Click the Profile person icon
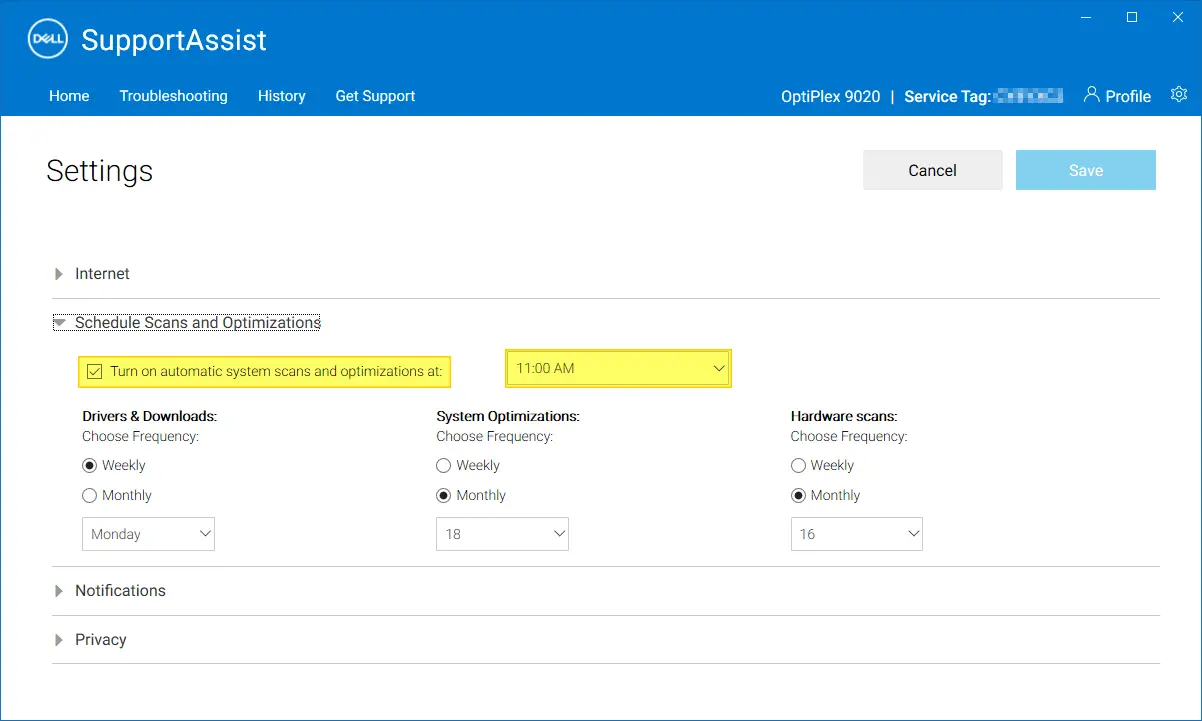Viewport: 1202px width, 721px height. (x=1092, y=95)
